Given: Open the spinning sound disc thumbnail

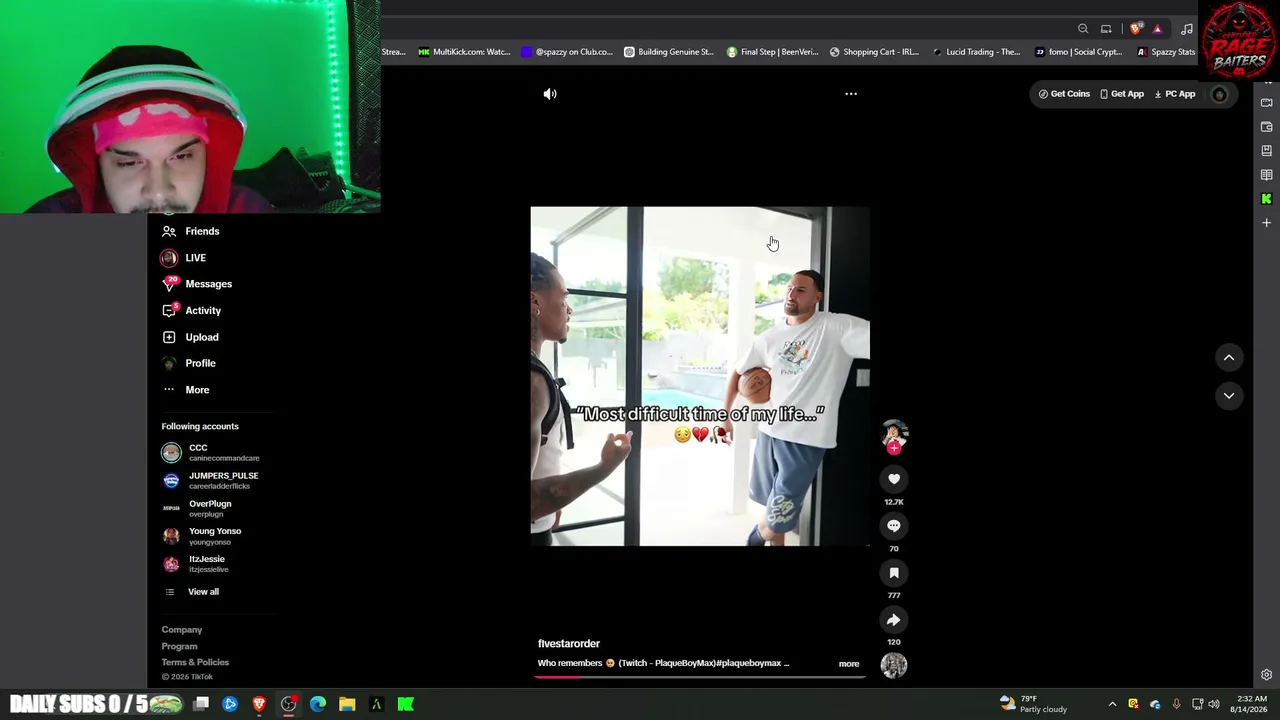Looking at the screenshot, I should (894, 665).
